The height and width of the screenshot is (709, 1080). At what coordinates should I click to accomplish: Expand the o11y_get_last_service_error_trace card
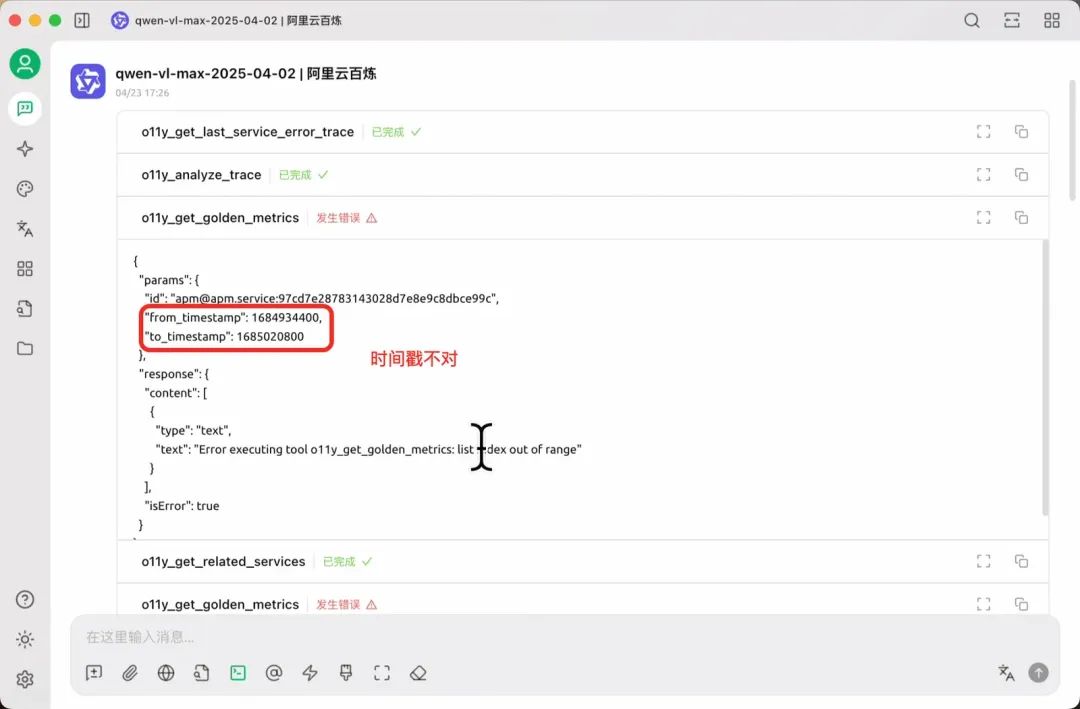(983, 131)
